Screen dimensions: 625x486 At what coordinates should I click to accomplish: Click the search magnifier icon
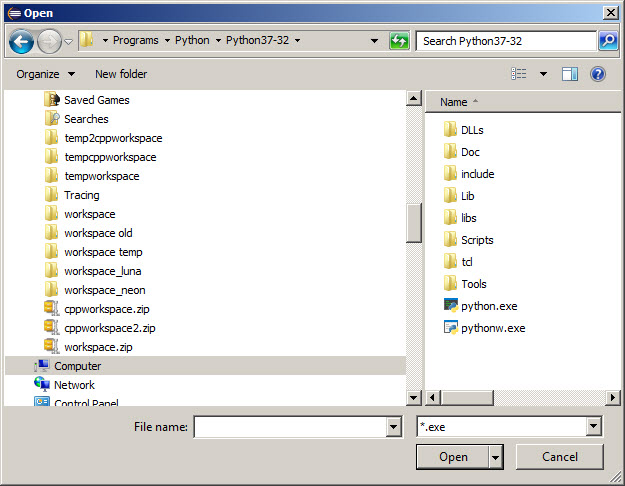[608, 41]
